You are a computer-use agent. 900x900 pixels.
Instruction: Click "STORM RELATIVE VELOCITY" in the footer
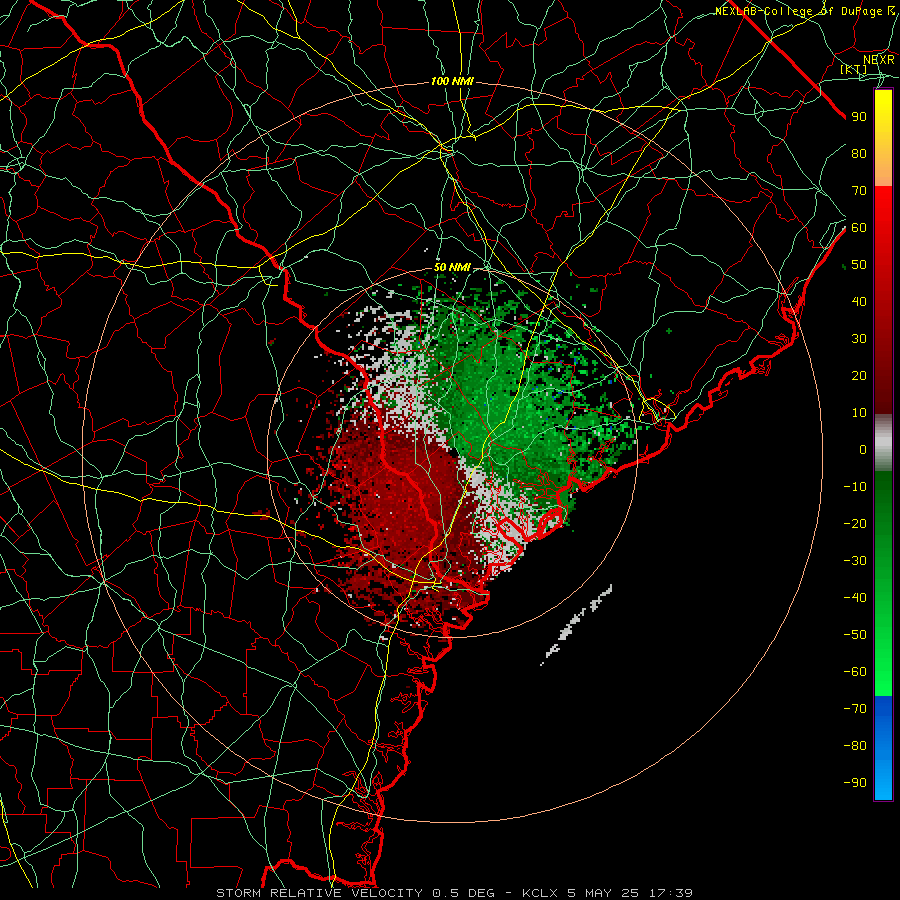click(319, 893)
